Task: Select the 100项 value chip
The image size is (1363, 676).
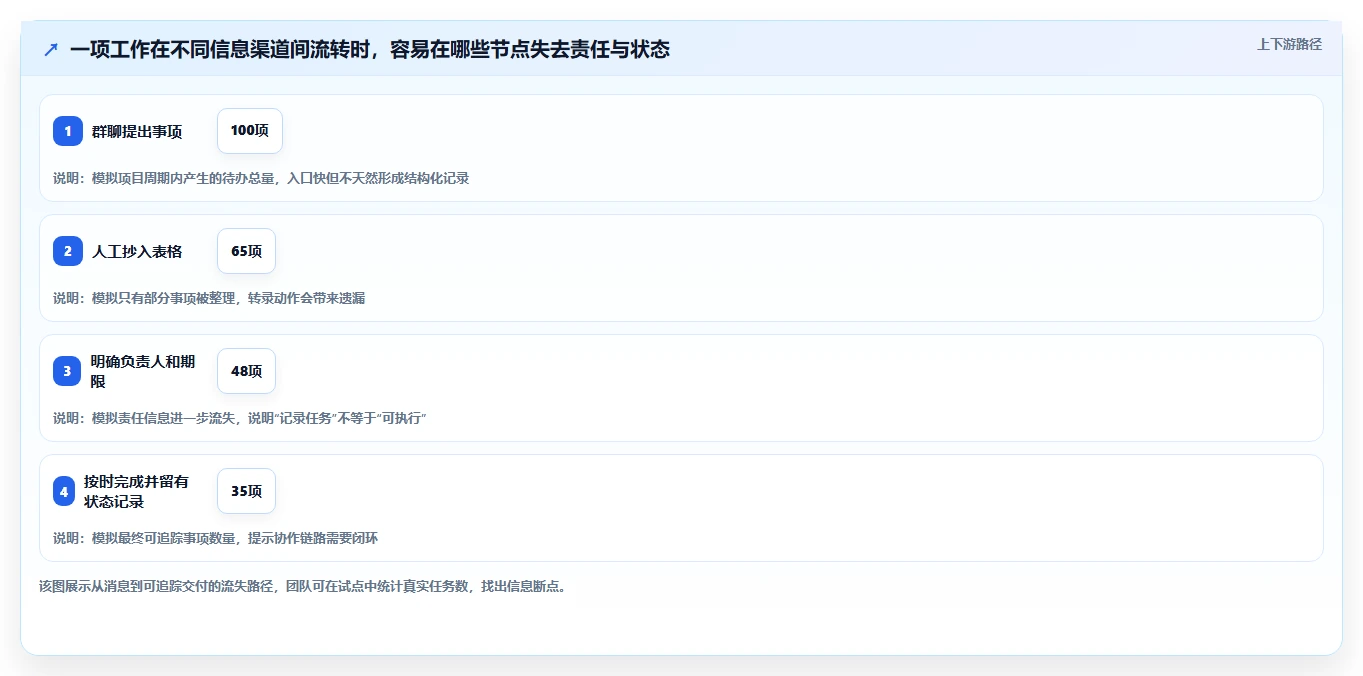Action: pyautogui.click(x=250, y=131)
